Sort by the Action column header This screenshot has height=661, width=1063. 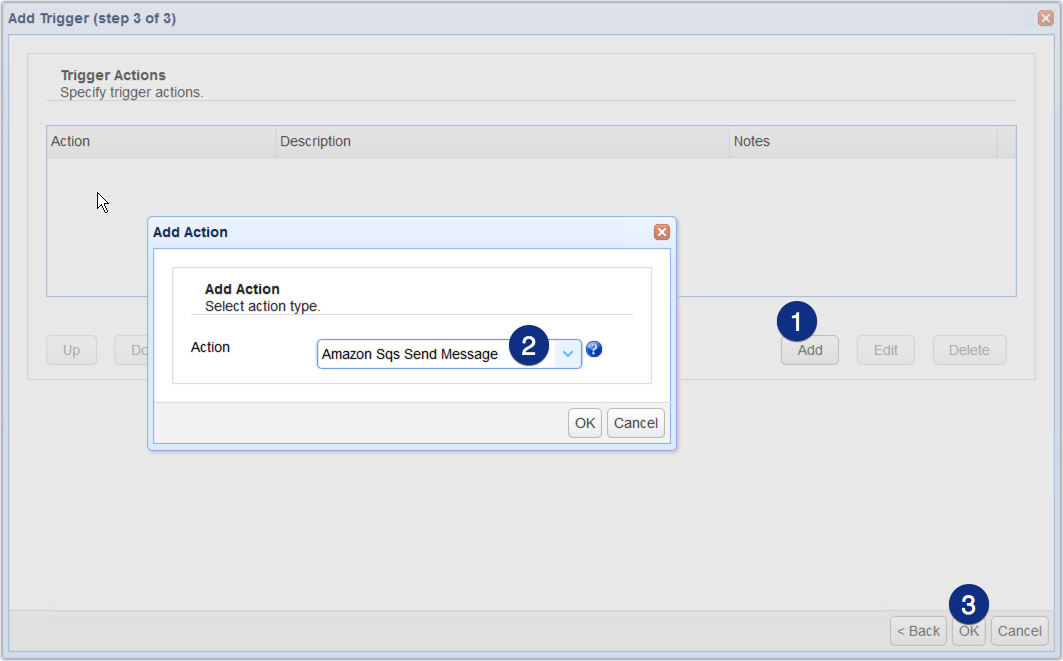point(160,141)
